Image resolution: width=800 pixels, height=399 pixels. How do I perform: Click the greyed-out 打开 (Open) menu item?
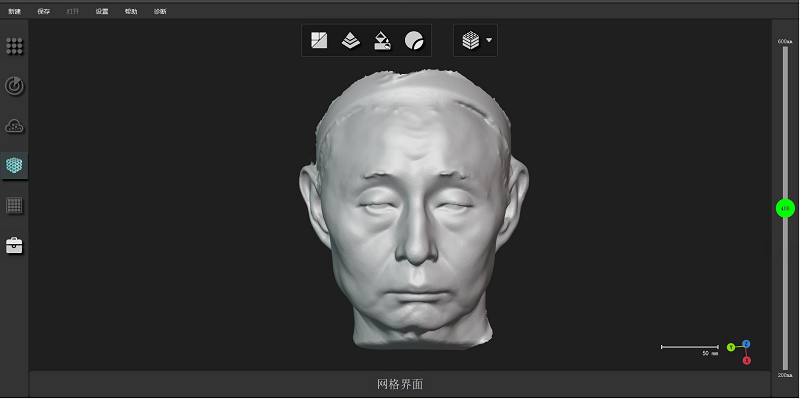click(73, 11)
